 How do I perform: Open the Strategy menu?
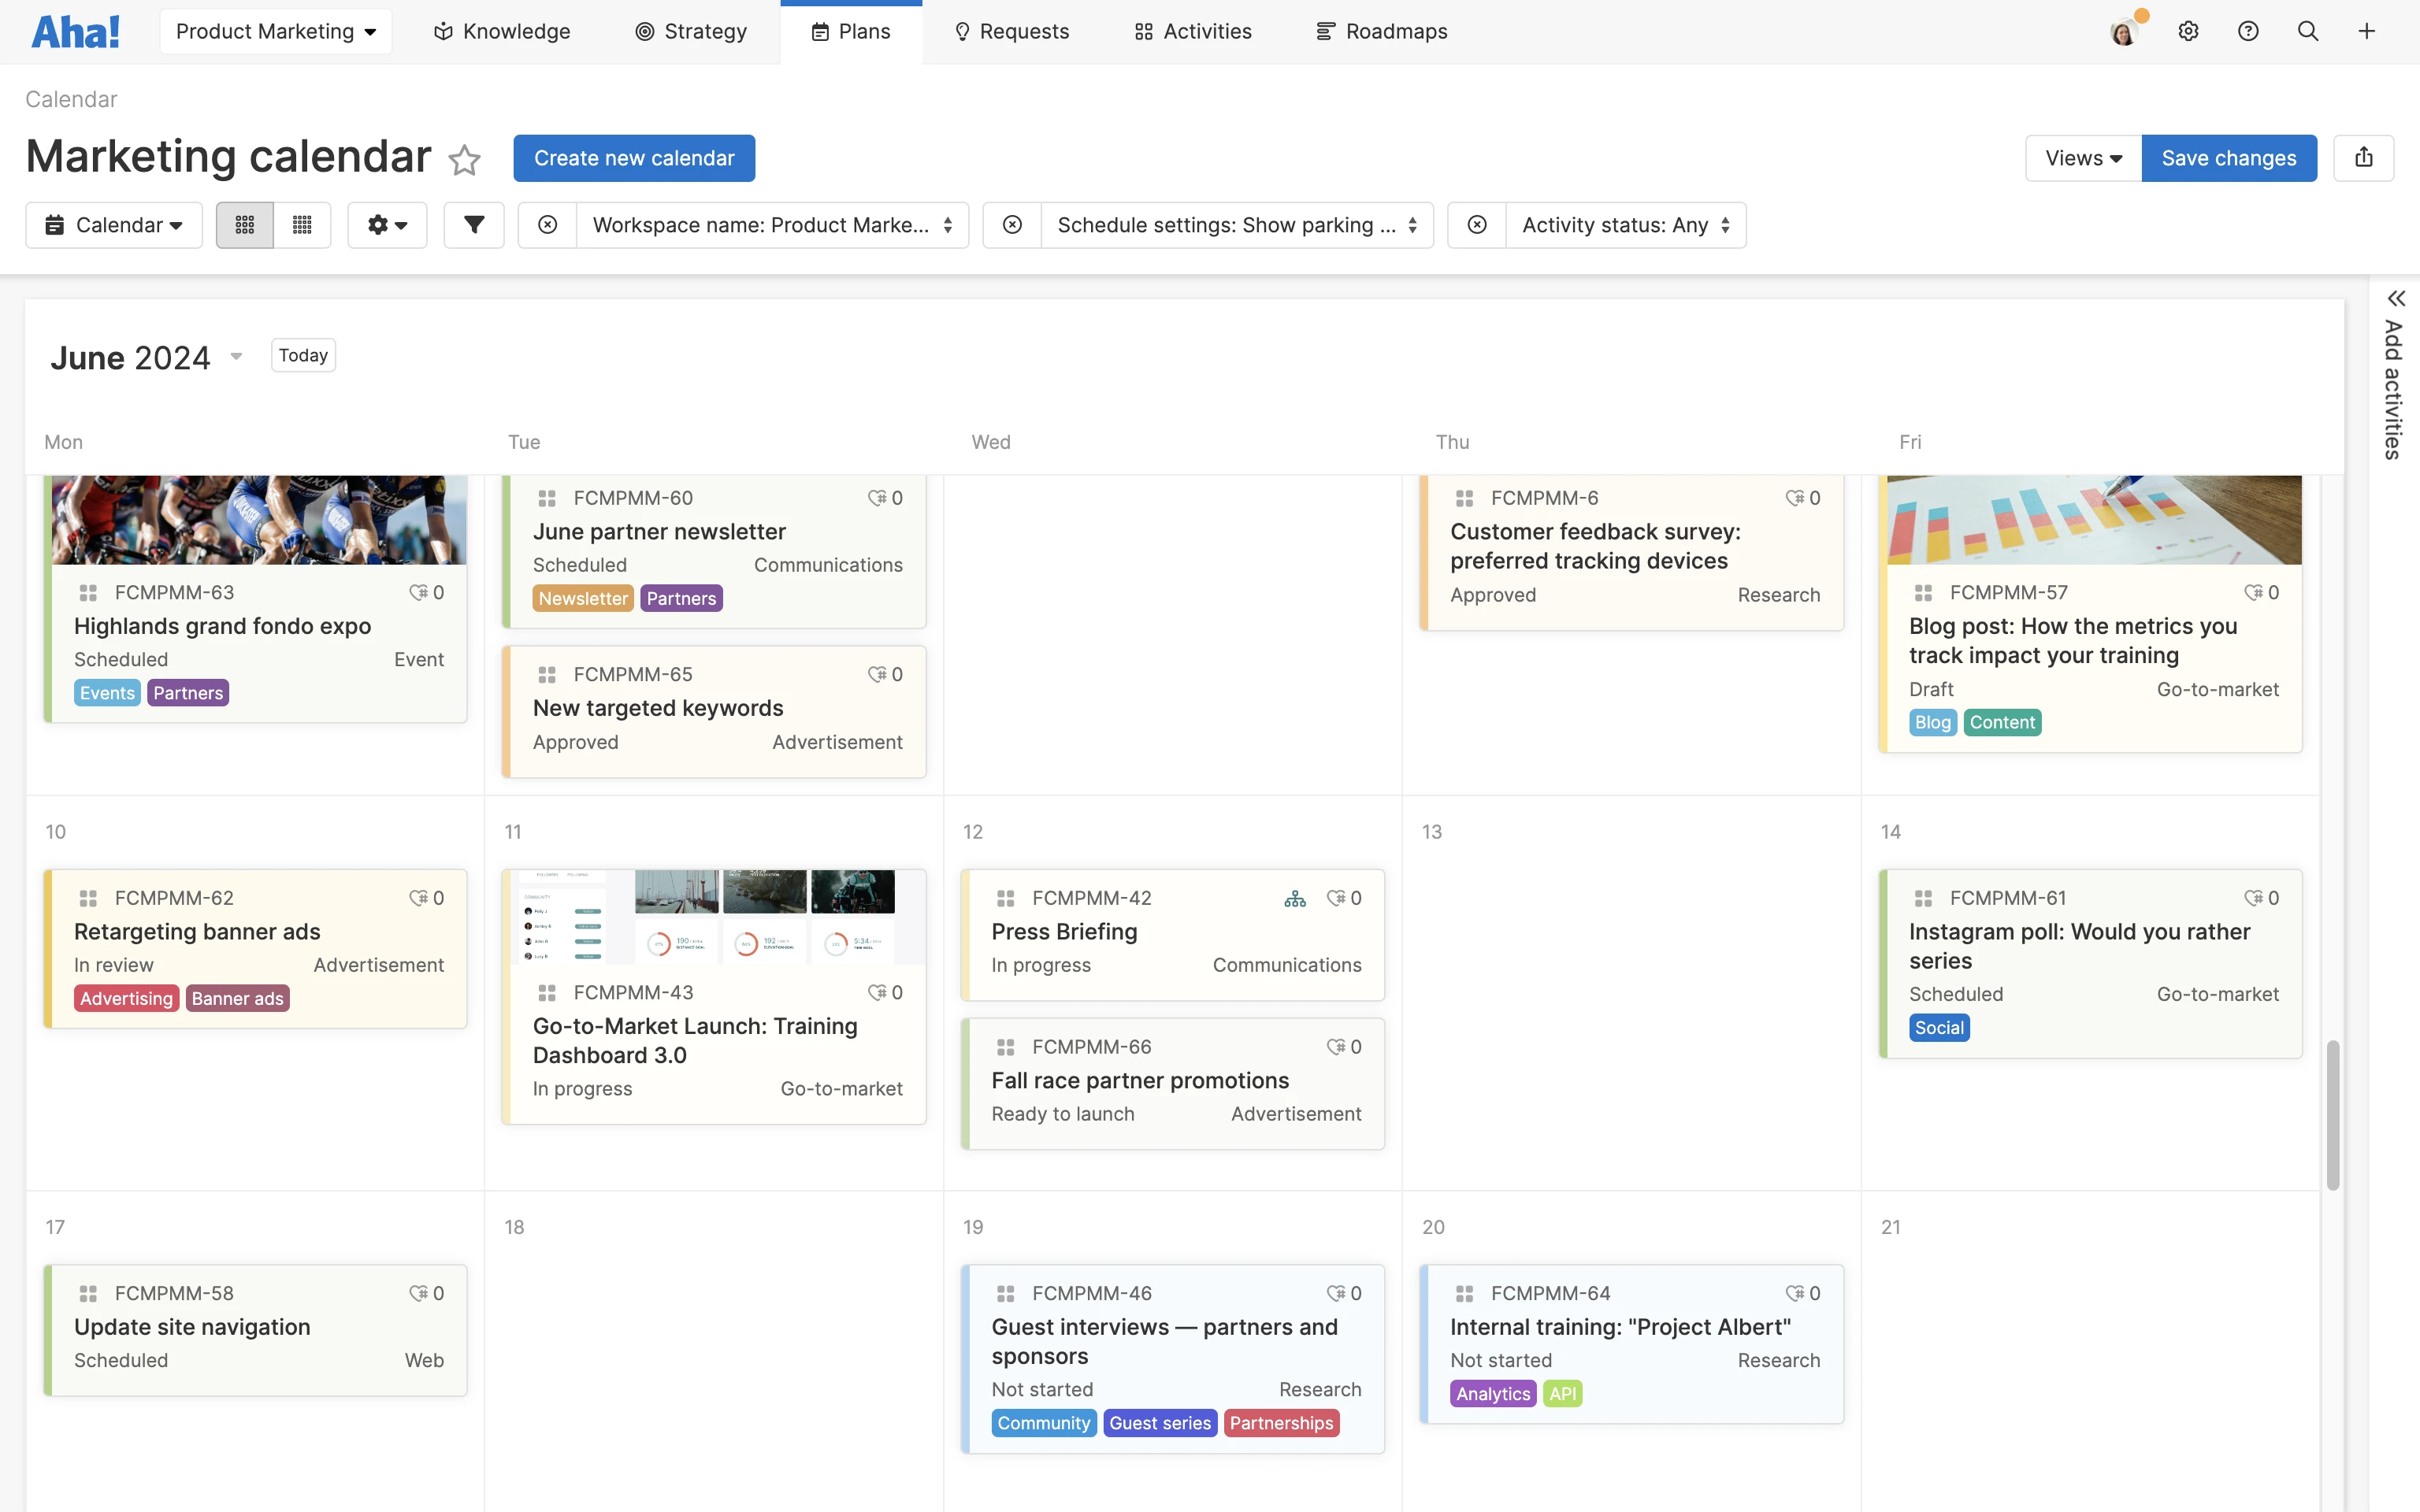691,31
